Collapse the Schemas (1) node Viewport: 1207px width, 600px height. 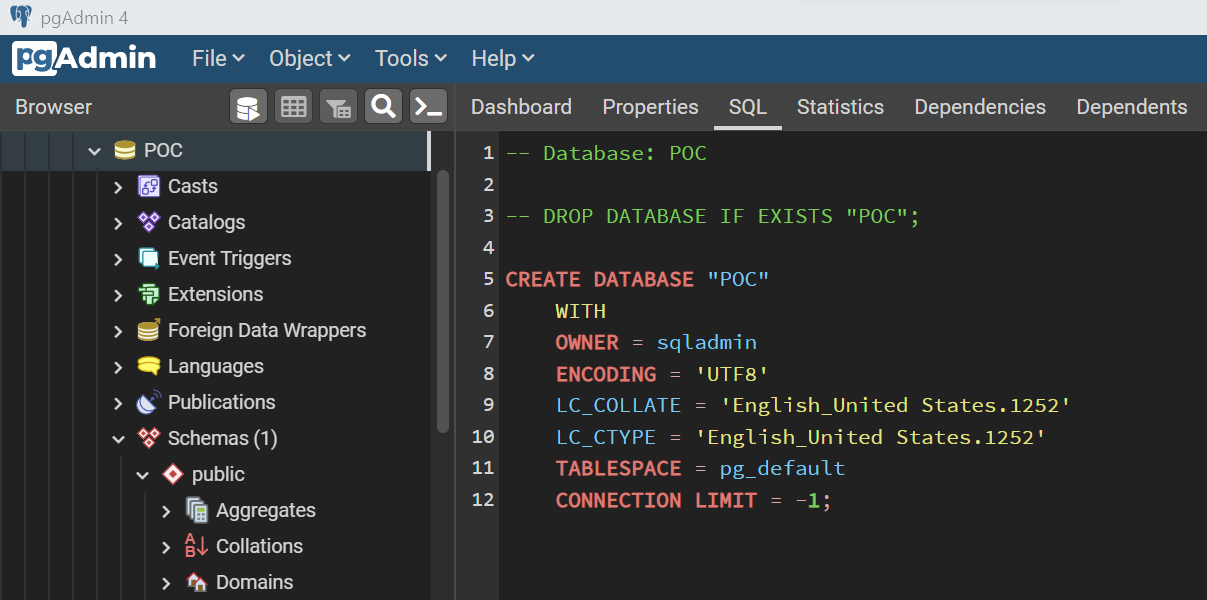coord(119,439)
